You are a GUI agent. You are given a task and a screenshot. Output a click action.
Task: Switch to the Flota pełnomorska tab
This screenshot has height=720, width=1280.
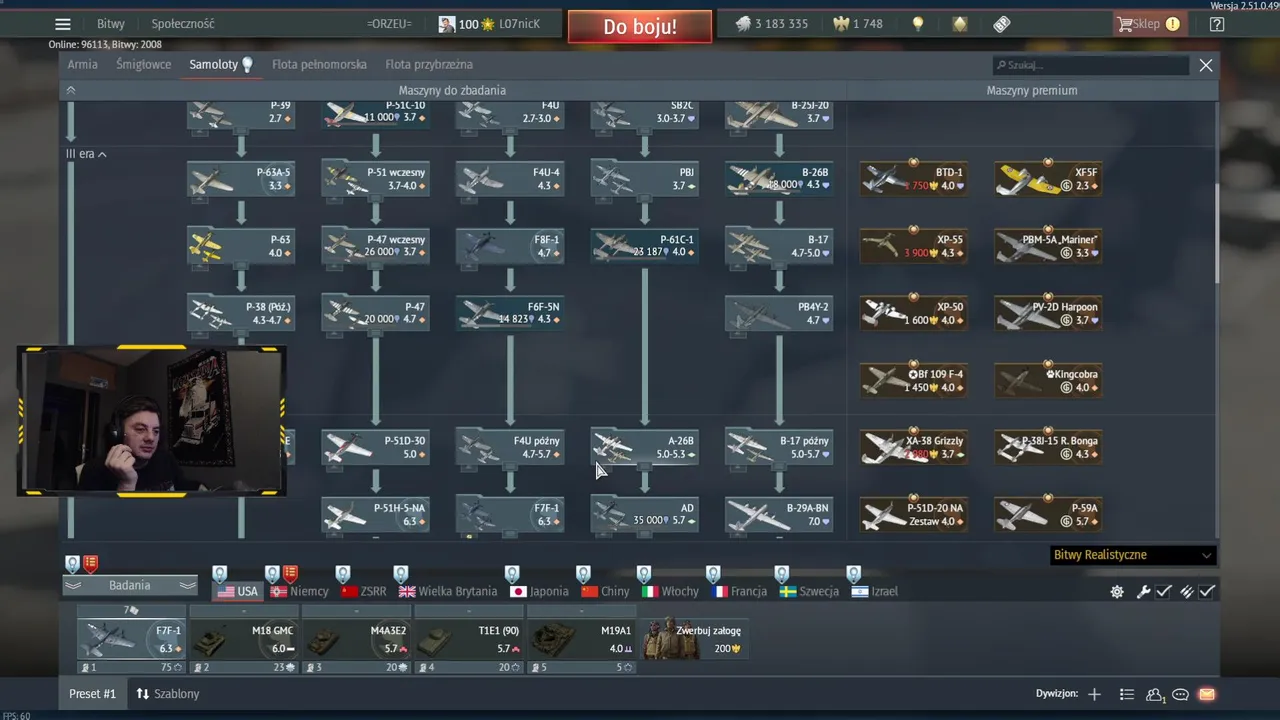tap(319, 64)
